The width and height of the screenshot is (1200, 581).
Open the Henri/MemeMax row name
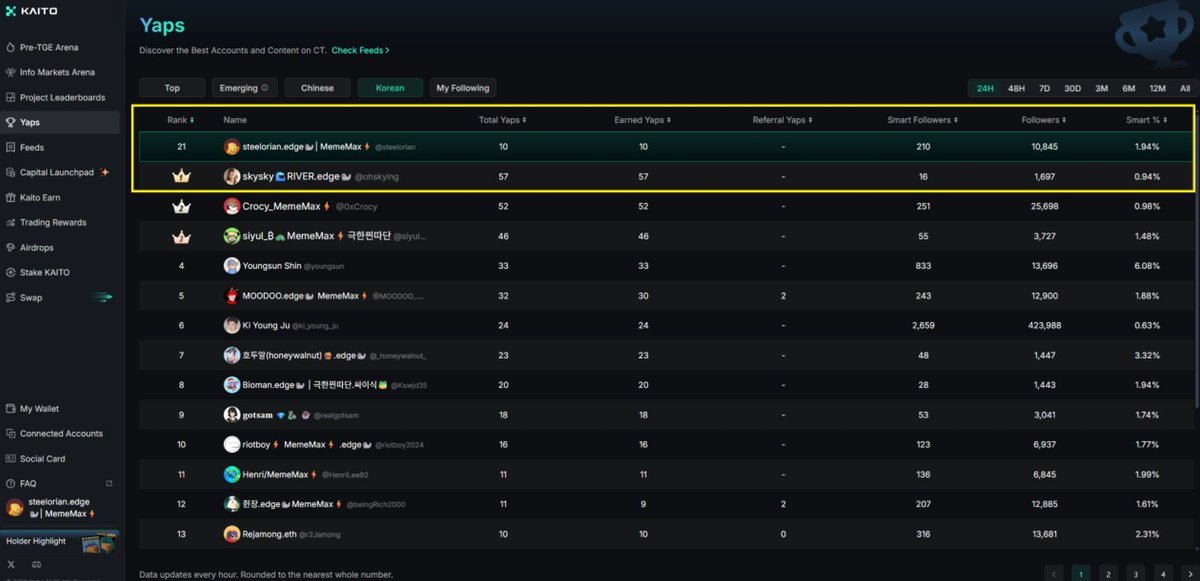click(279, 474)
